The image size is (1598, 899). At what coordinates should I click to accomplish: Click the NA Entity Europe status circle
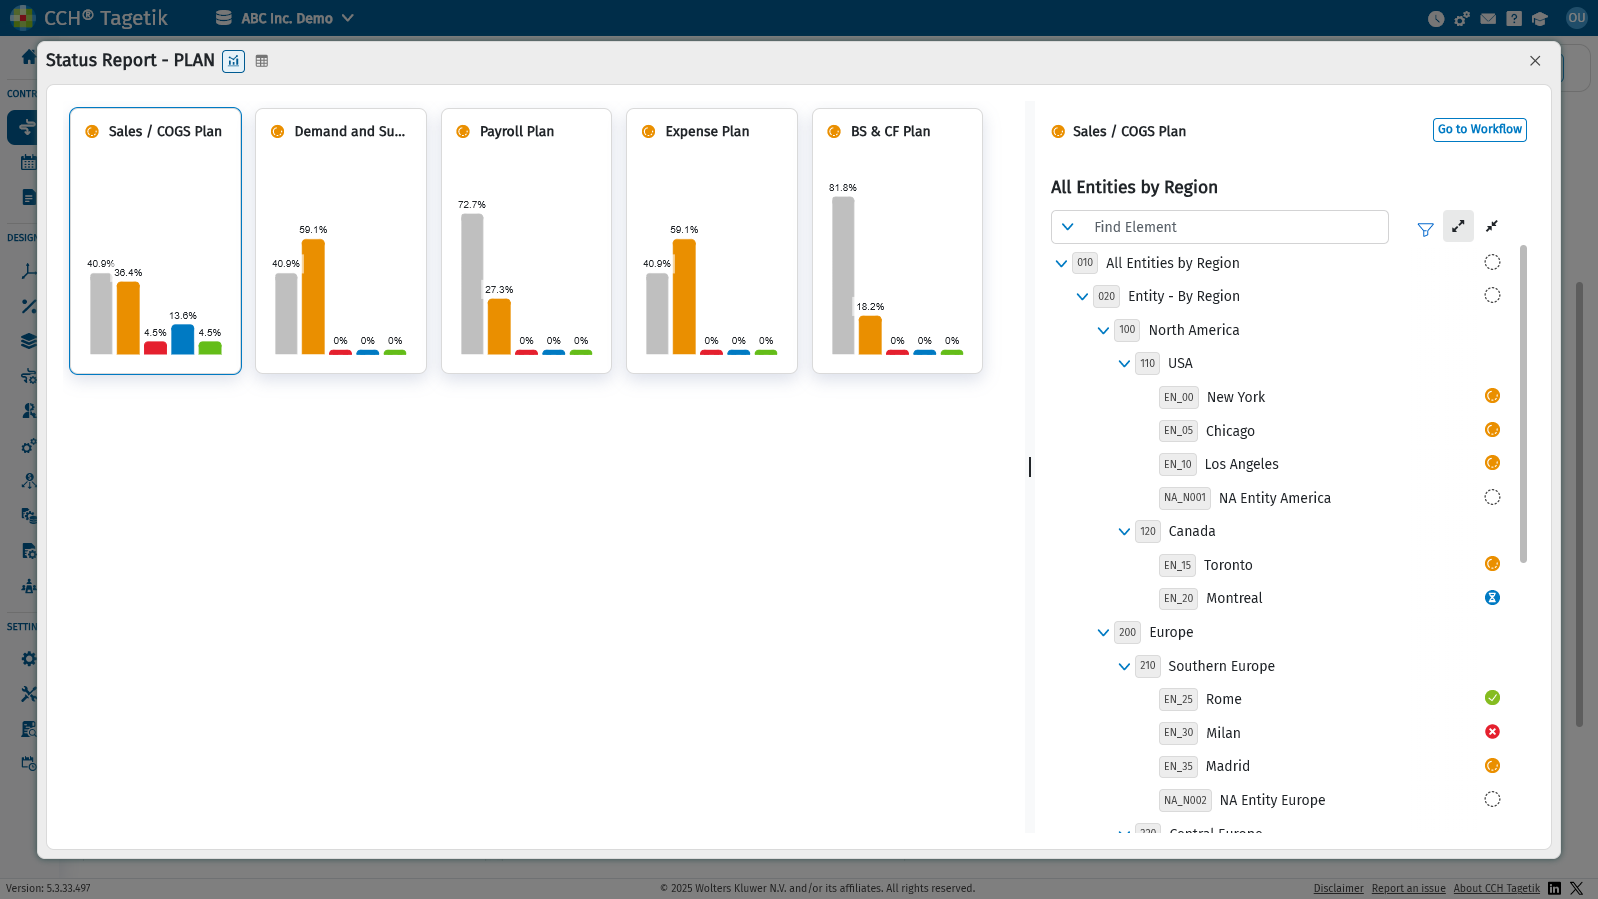coord(1492,799)
